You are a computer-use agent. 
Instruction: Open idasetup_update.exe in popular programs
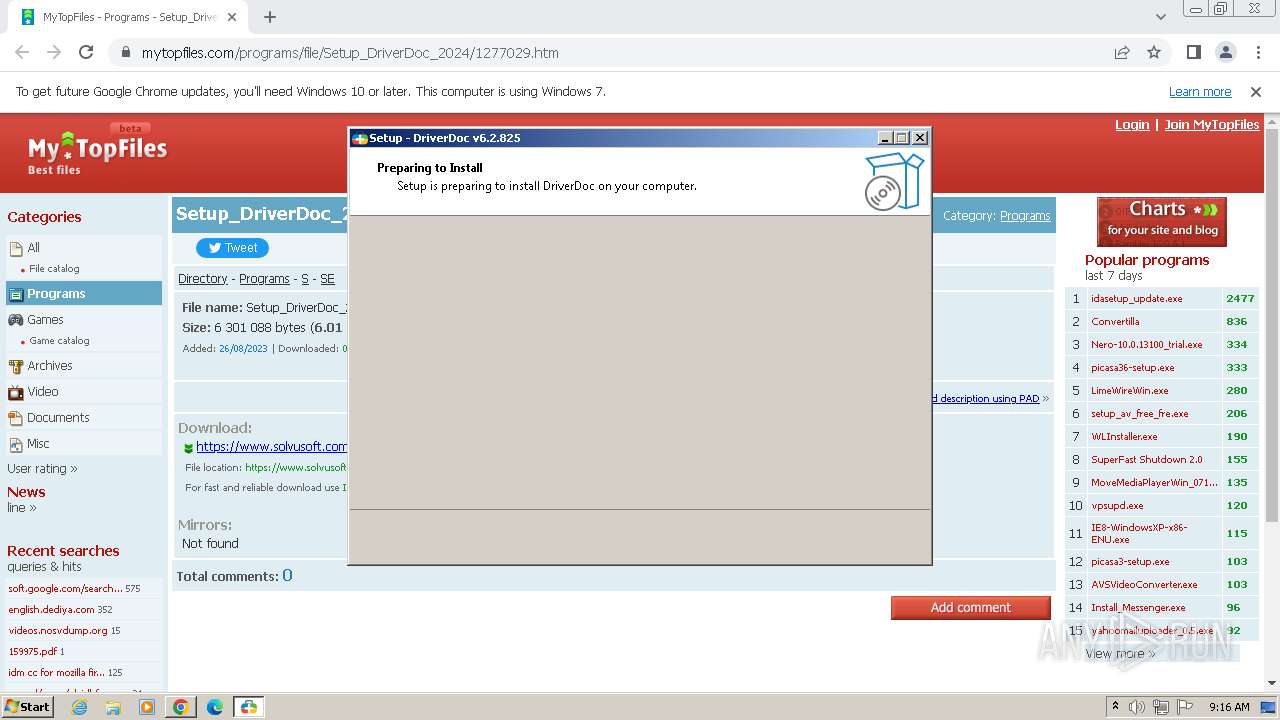[1136, 298]
